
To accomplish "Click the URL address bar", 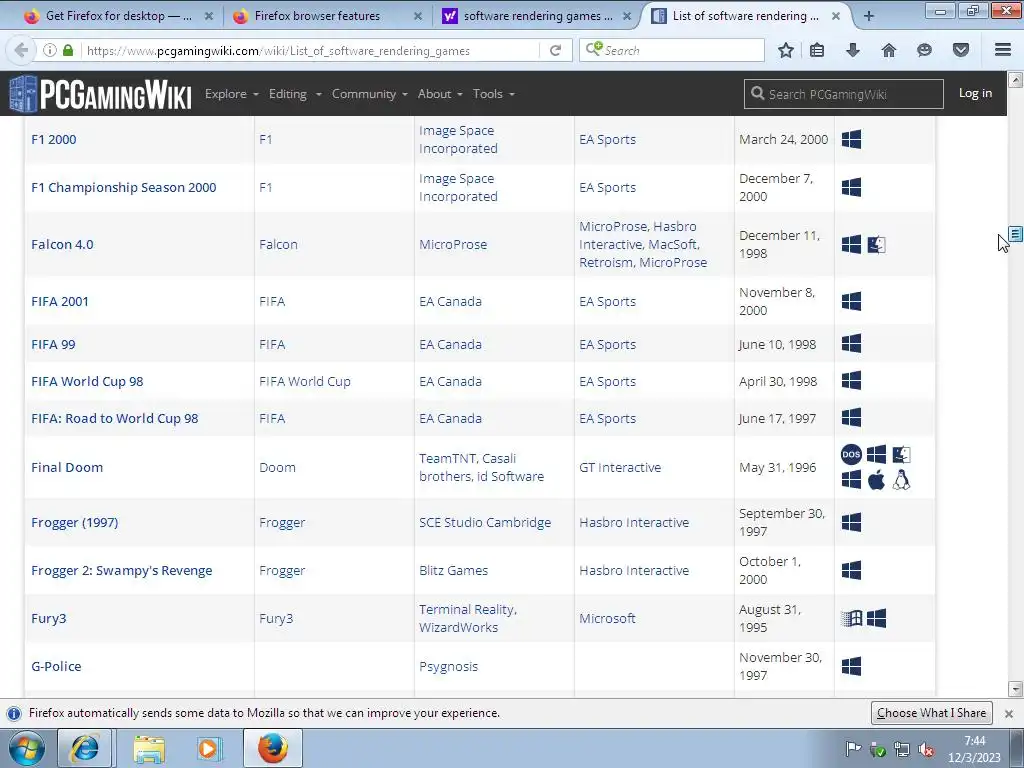I will coord(312,50).
